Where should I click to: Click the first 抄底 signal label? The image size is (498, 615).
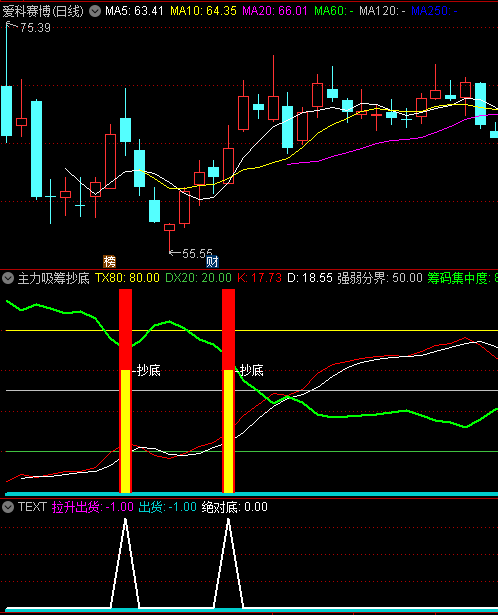tap(149, 370)
